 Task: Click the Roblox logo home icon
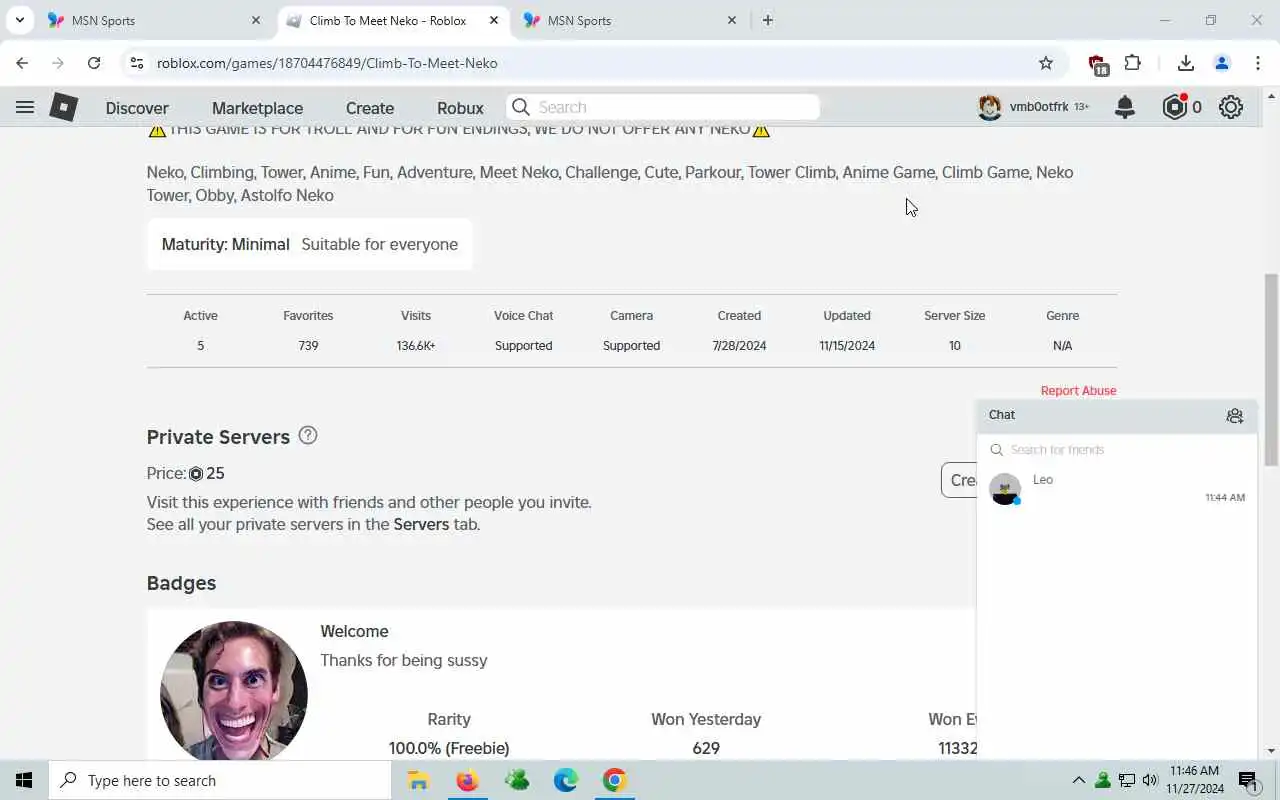[64, 107]
